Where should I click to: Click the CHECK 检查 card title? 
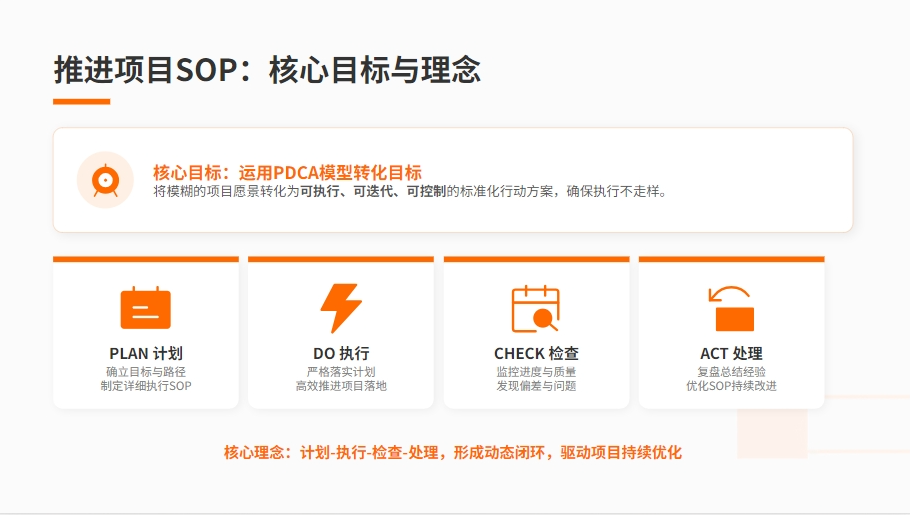point(536,353)
